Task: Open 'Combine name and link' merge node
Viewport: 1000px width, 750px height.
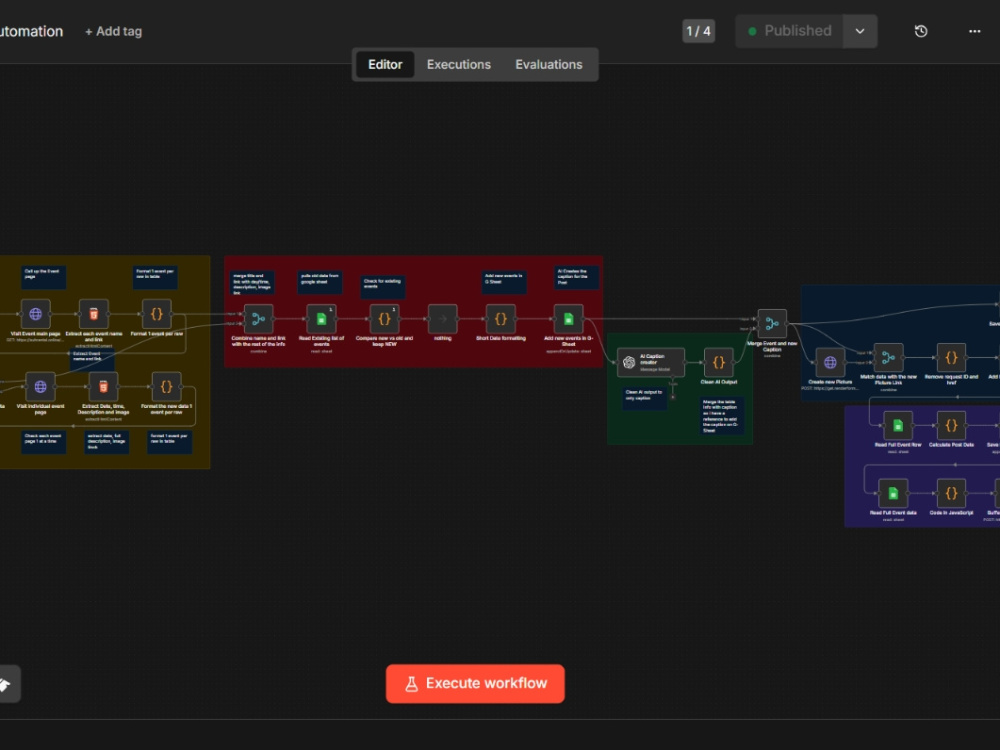Action: tap(258, 319)
